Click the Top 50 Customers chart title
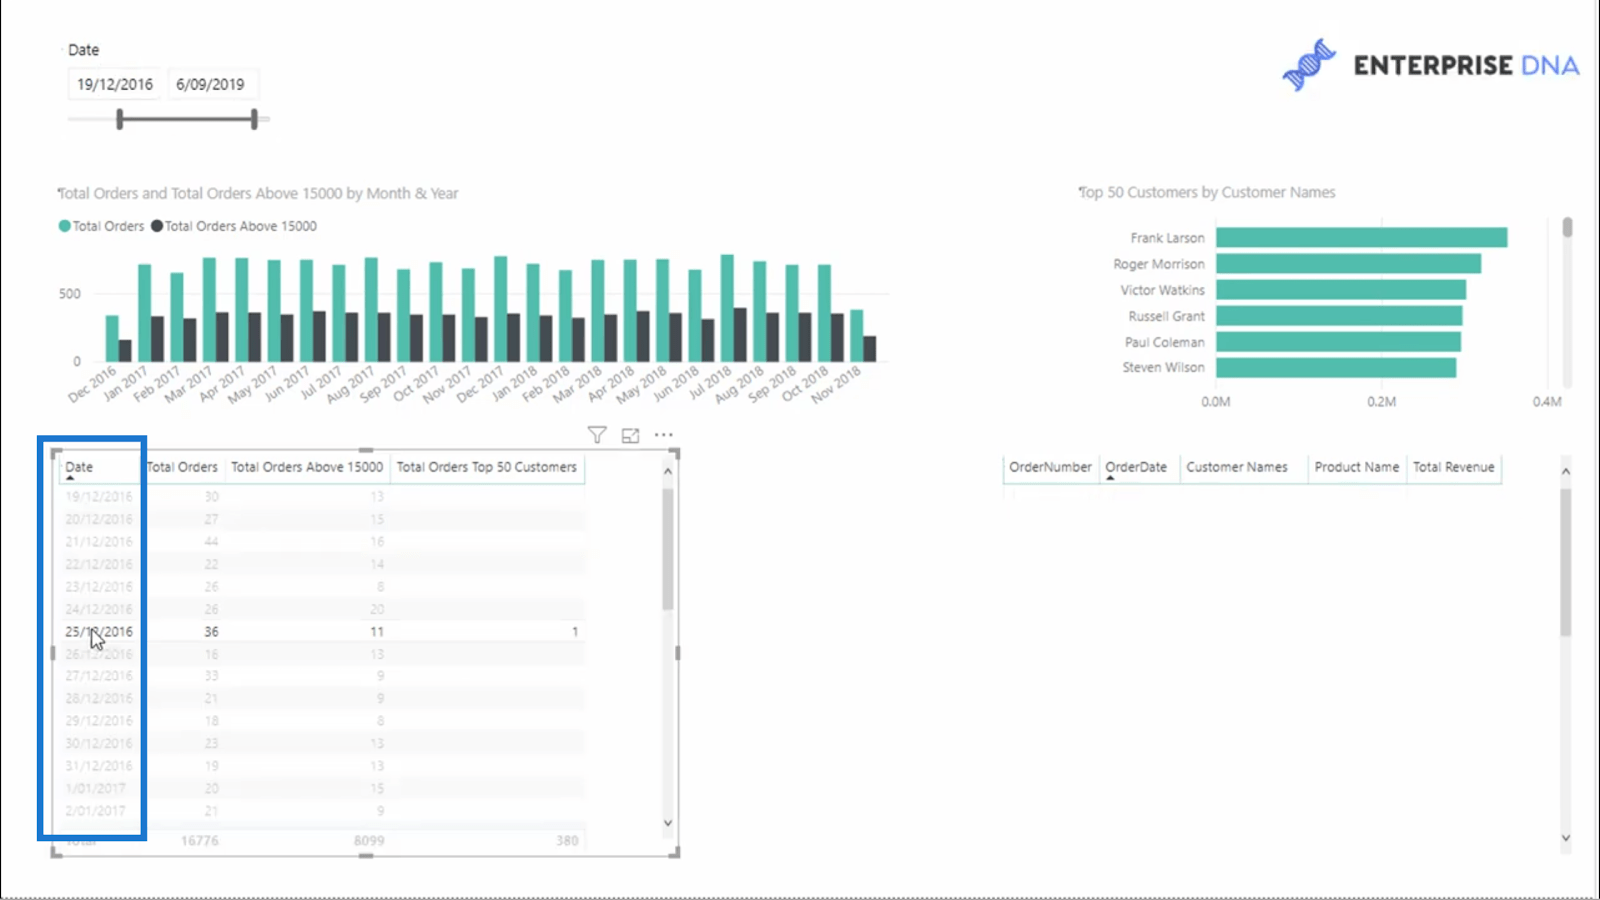The image size is (1600, 900). tap(1207, 192)
